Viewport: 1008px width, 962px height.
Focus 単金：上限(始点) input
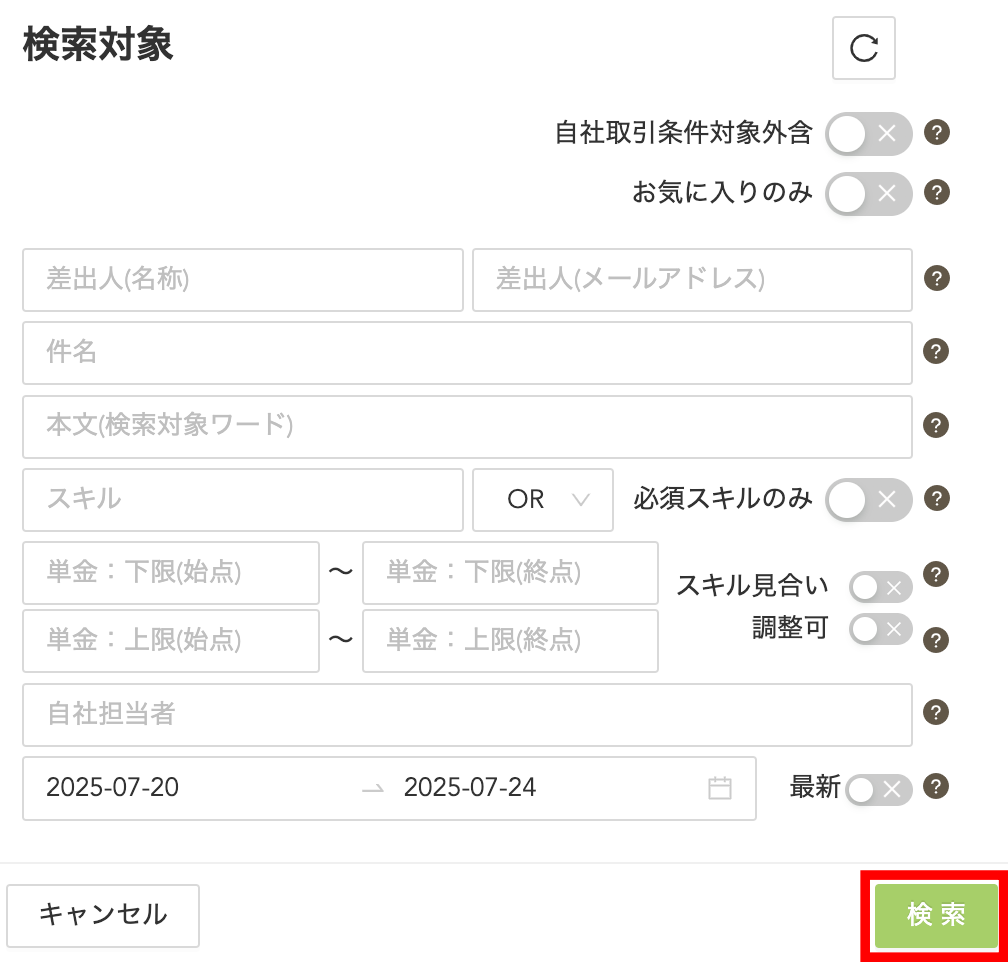click(171, 640)
